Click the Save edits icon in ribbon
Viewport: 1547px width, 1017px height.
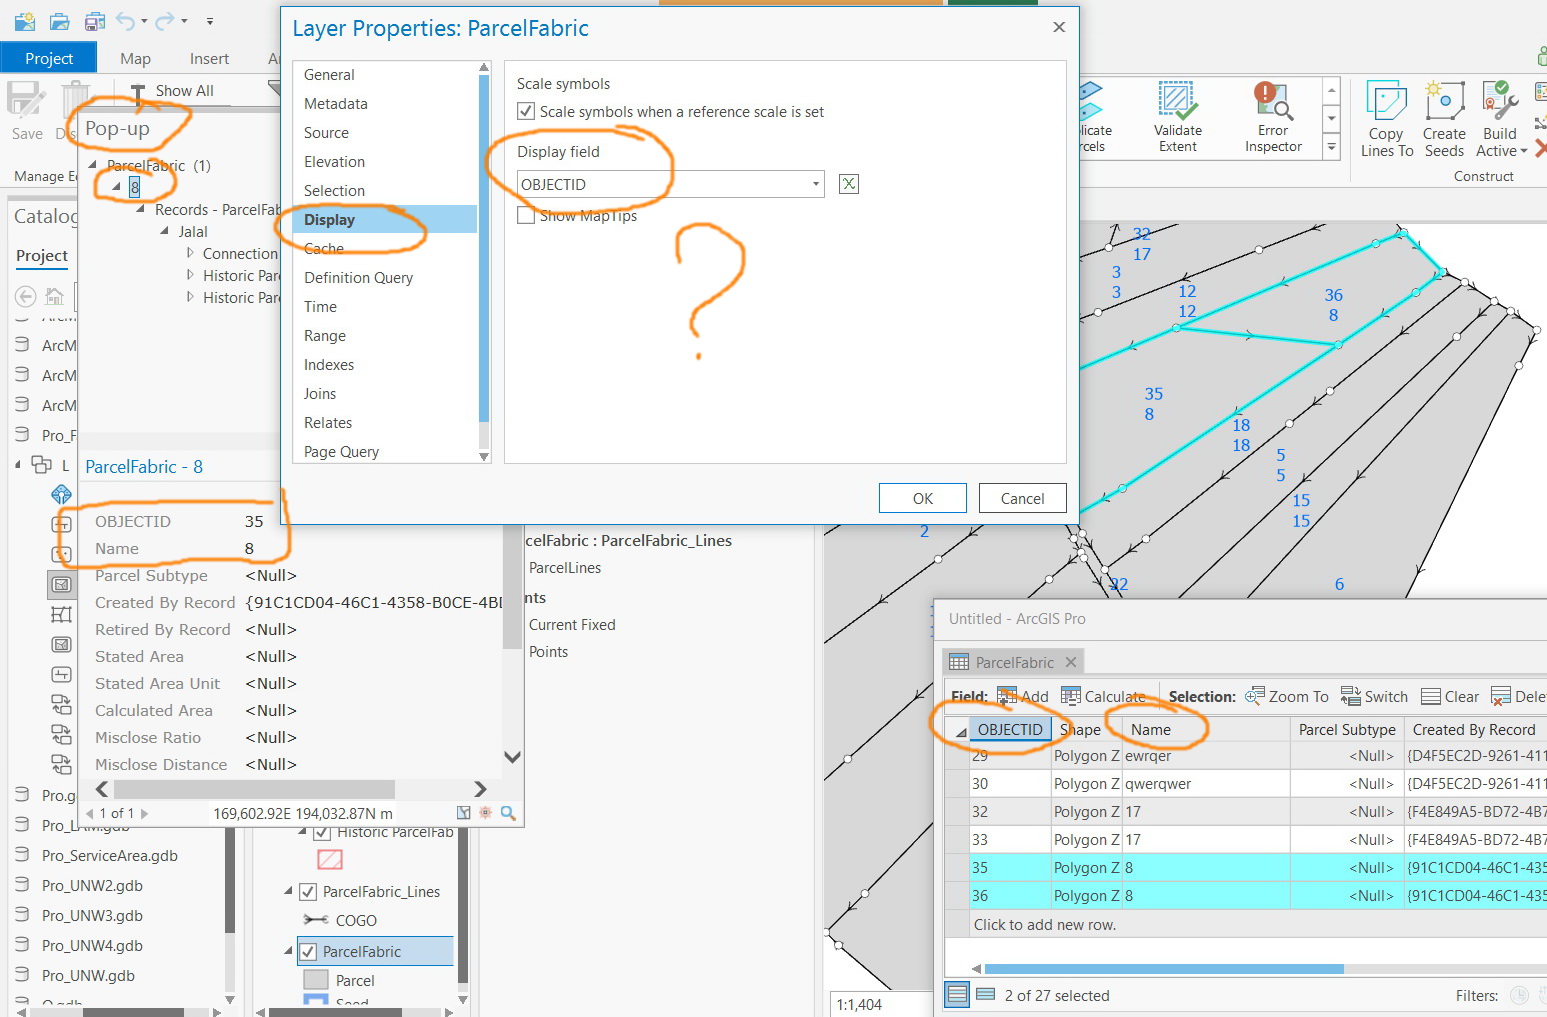pos(26,101)
